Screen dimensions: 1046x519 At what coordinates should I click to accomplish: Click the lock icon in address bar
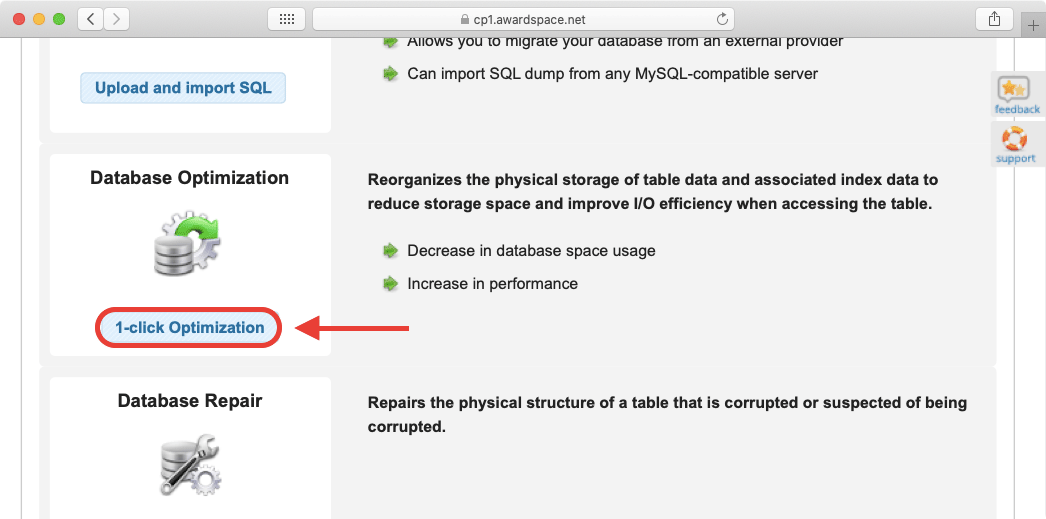point(464,19)
